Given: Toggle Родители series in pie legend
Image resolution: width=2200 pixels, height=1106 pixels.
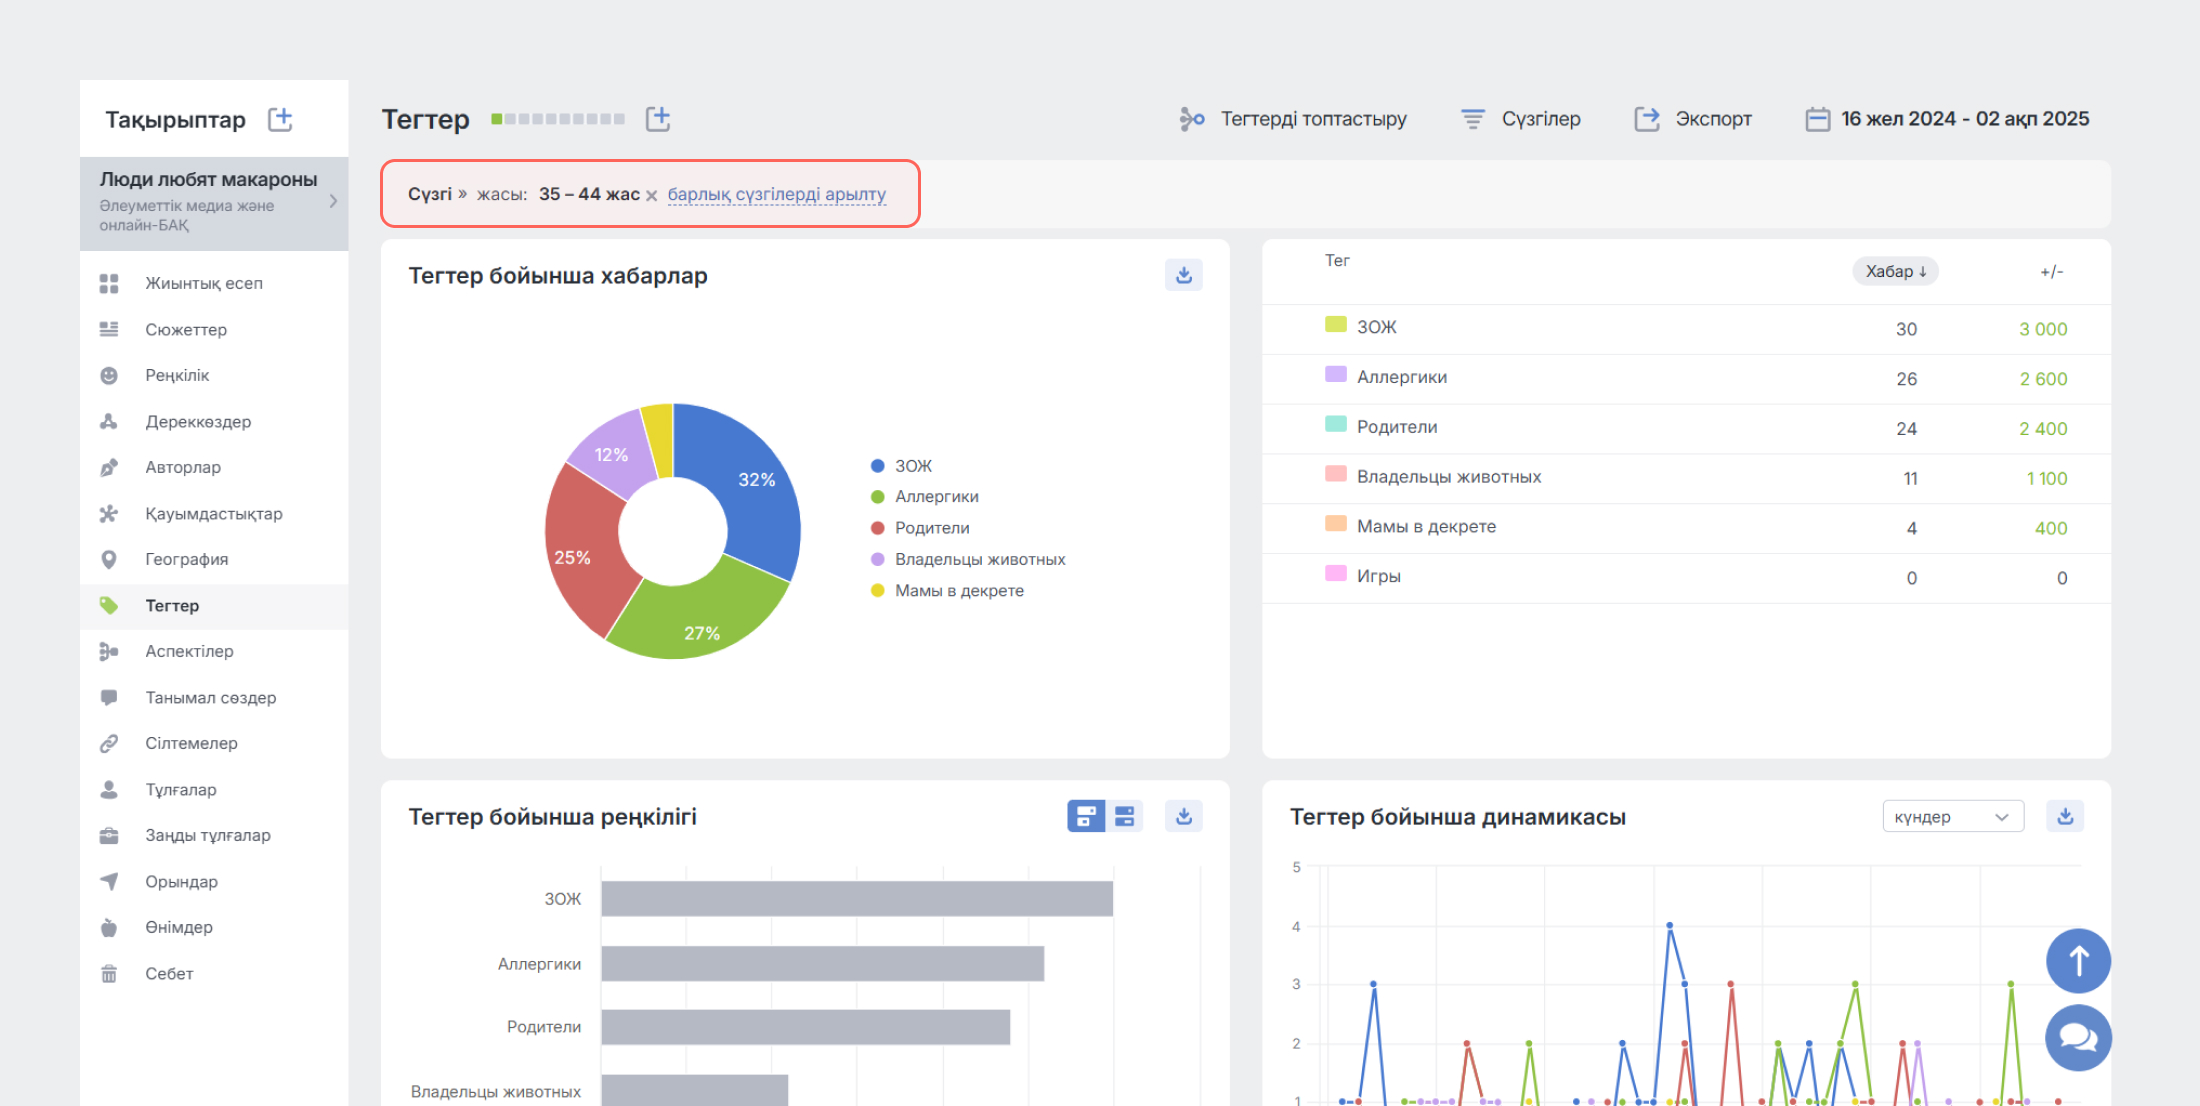Looking at the screenshot, I should point(920,528).
